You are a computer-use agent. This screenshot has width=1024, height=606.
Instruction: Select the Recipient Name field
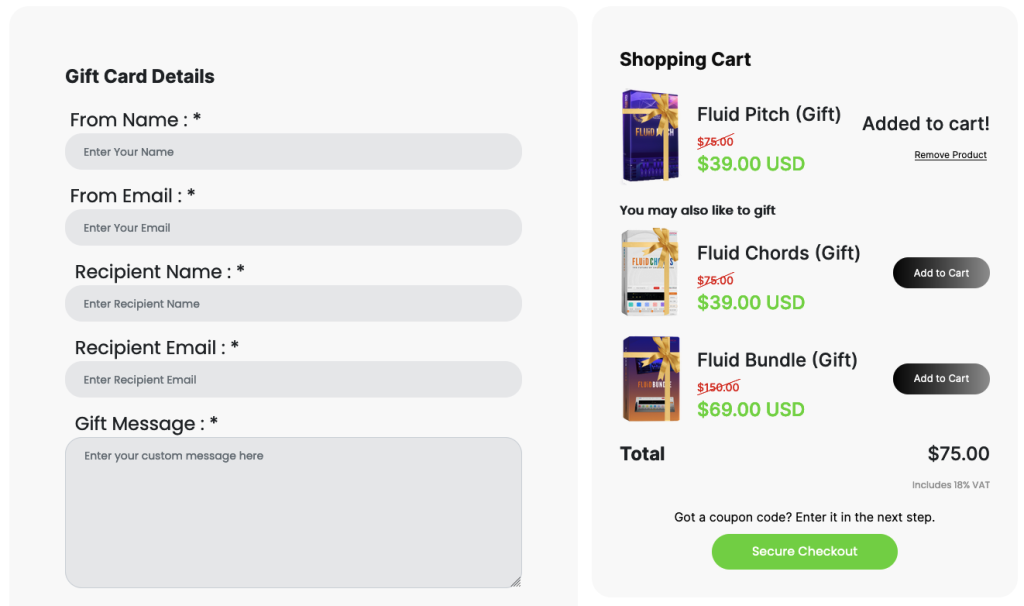293,303
